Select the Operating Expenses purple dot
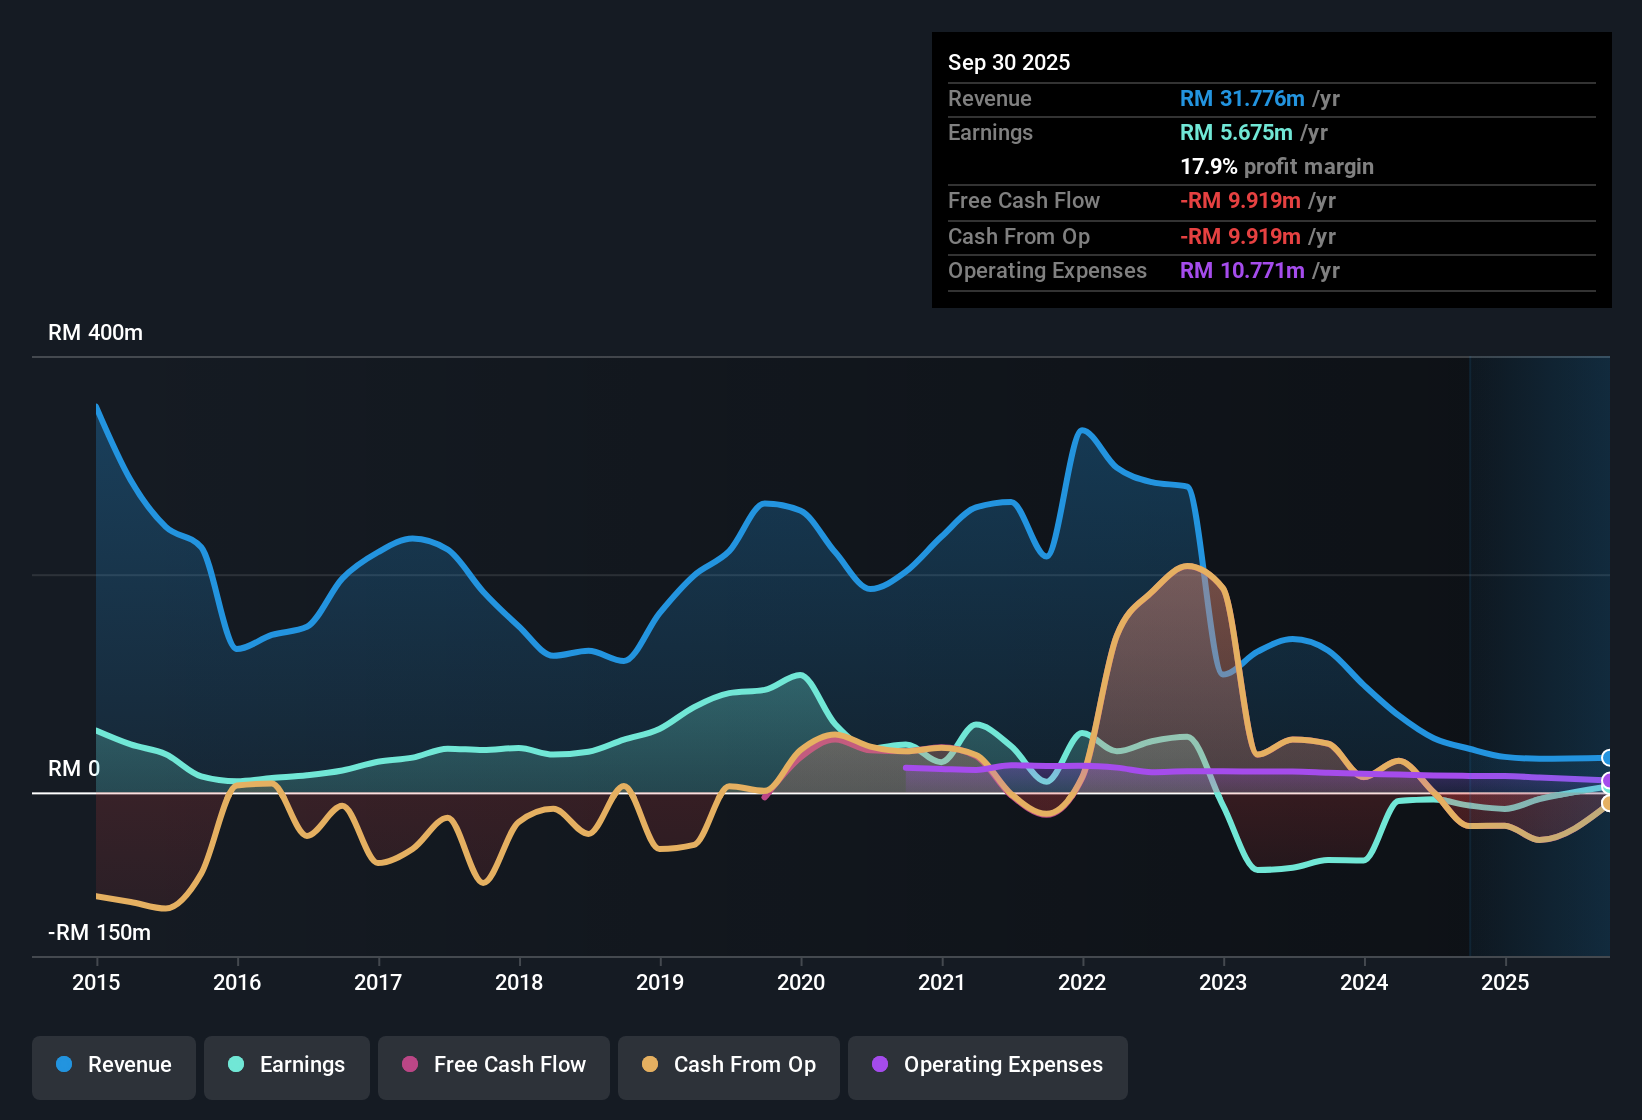This screenshot has width=1642, height=1120. [880, 1065]
